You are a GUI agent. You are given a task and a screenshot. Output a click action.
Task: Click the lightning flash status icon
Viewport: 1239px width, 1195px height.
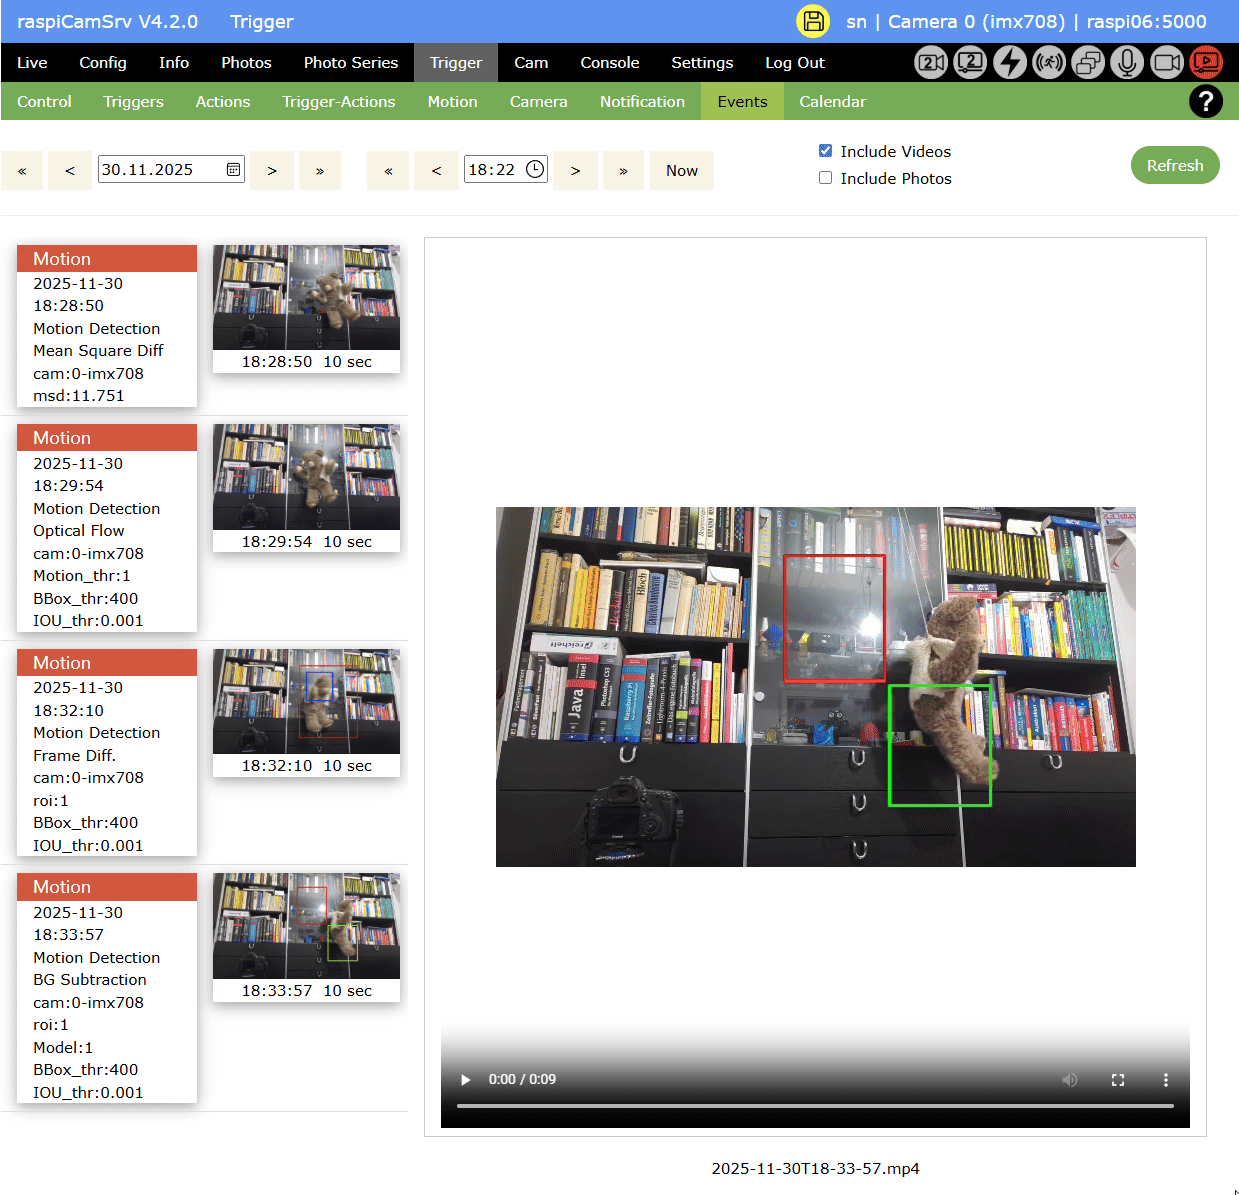(1009, 62)
